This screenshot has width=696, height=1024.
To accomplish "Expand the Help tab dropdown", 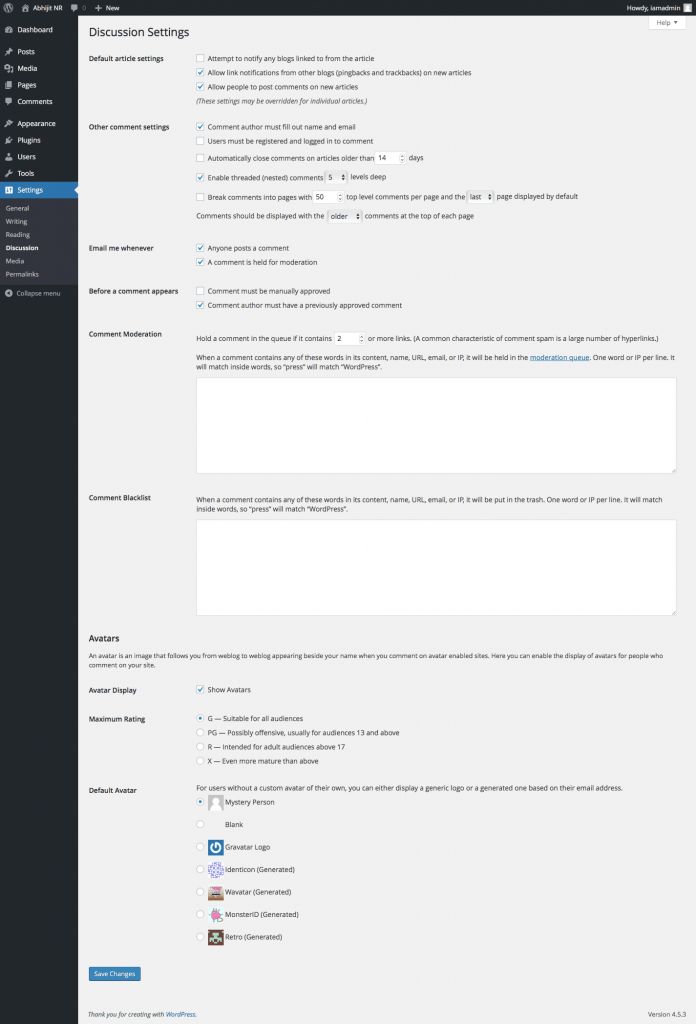I will coord(667,23).
